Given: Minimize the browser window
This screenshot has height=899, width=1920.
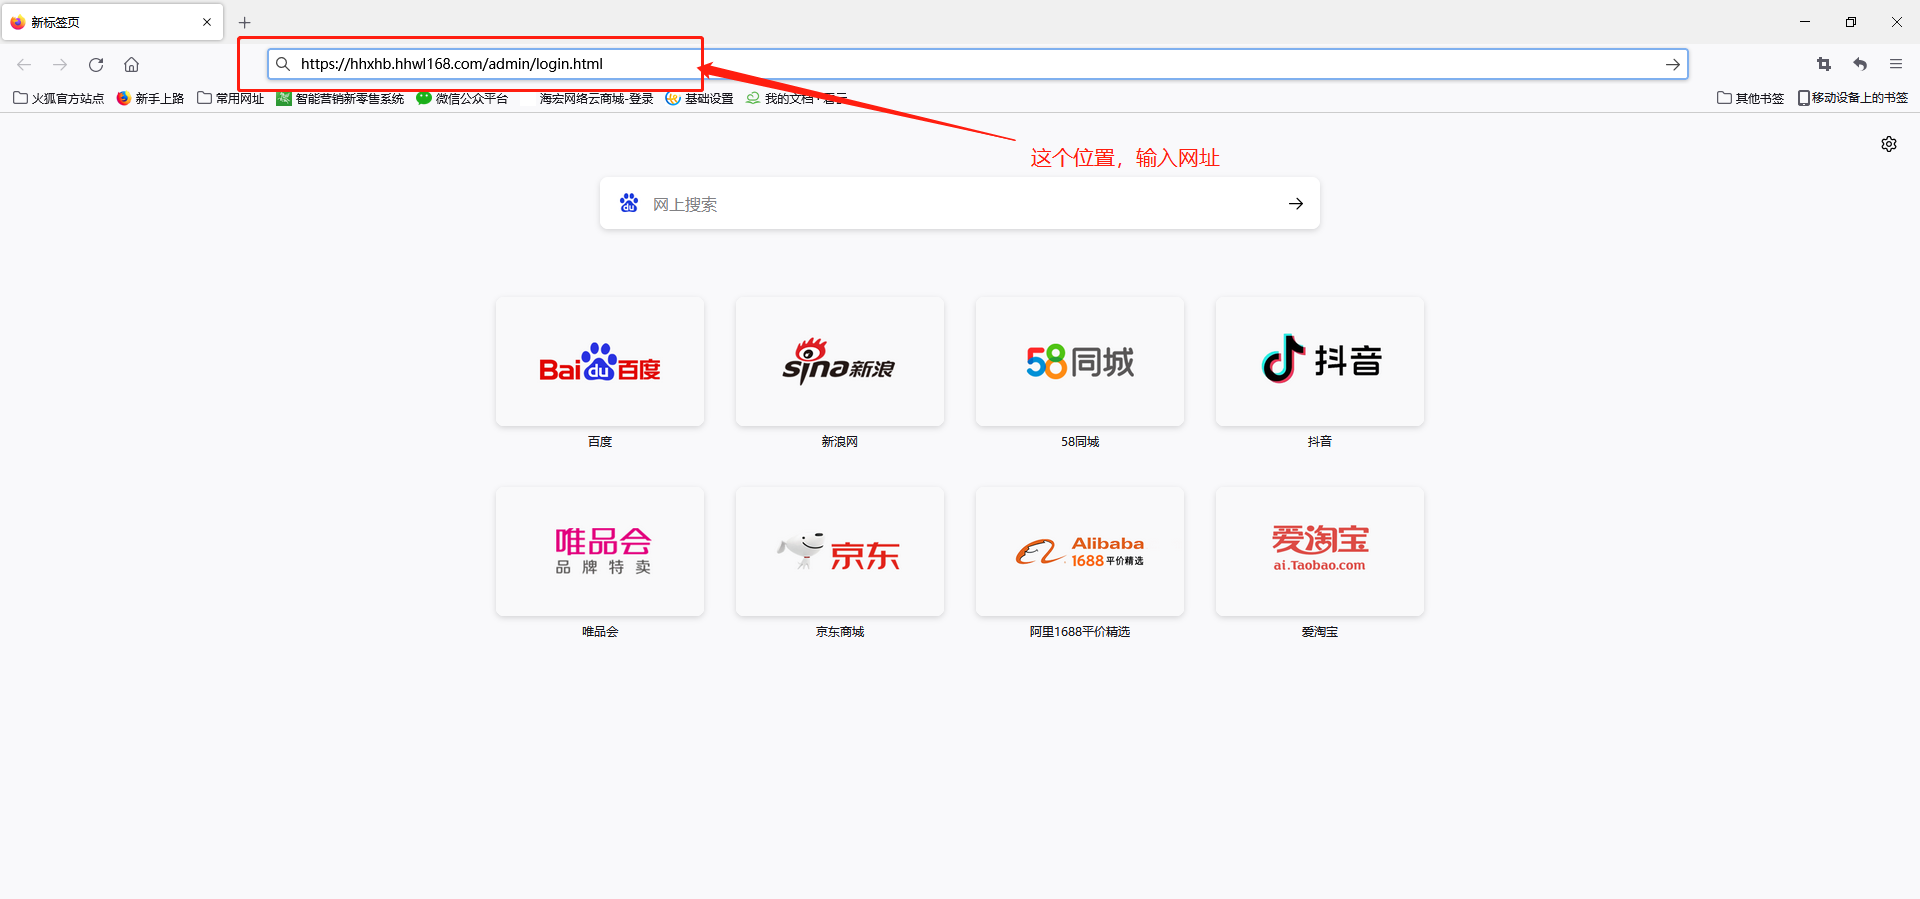Looking at the screenshot, I should point(1805,22).
